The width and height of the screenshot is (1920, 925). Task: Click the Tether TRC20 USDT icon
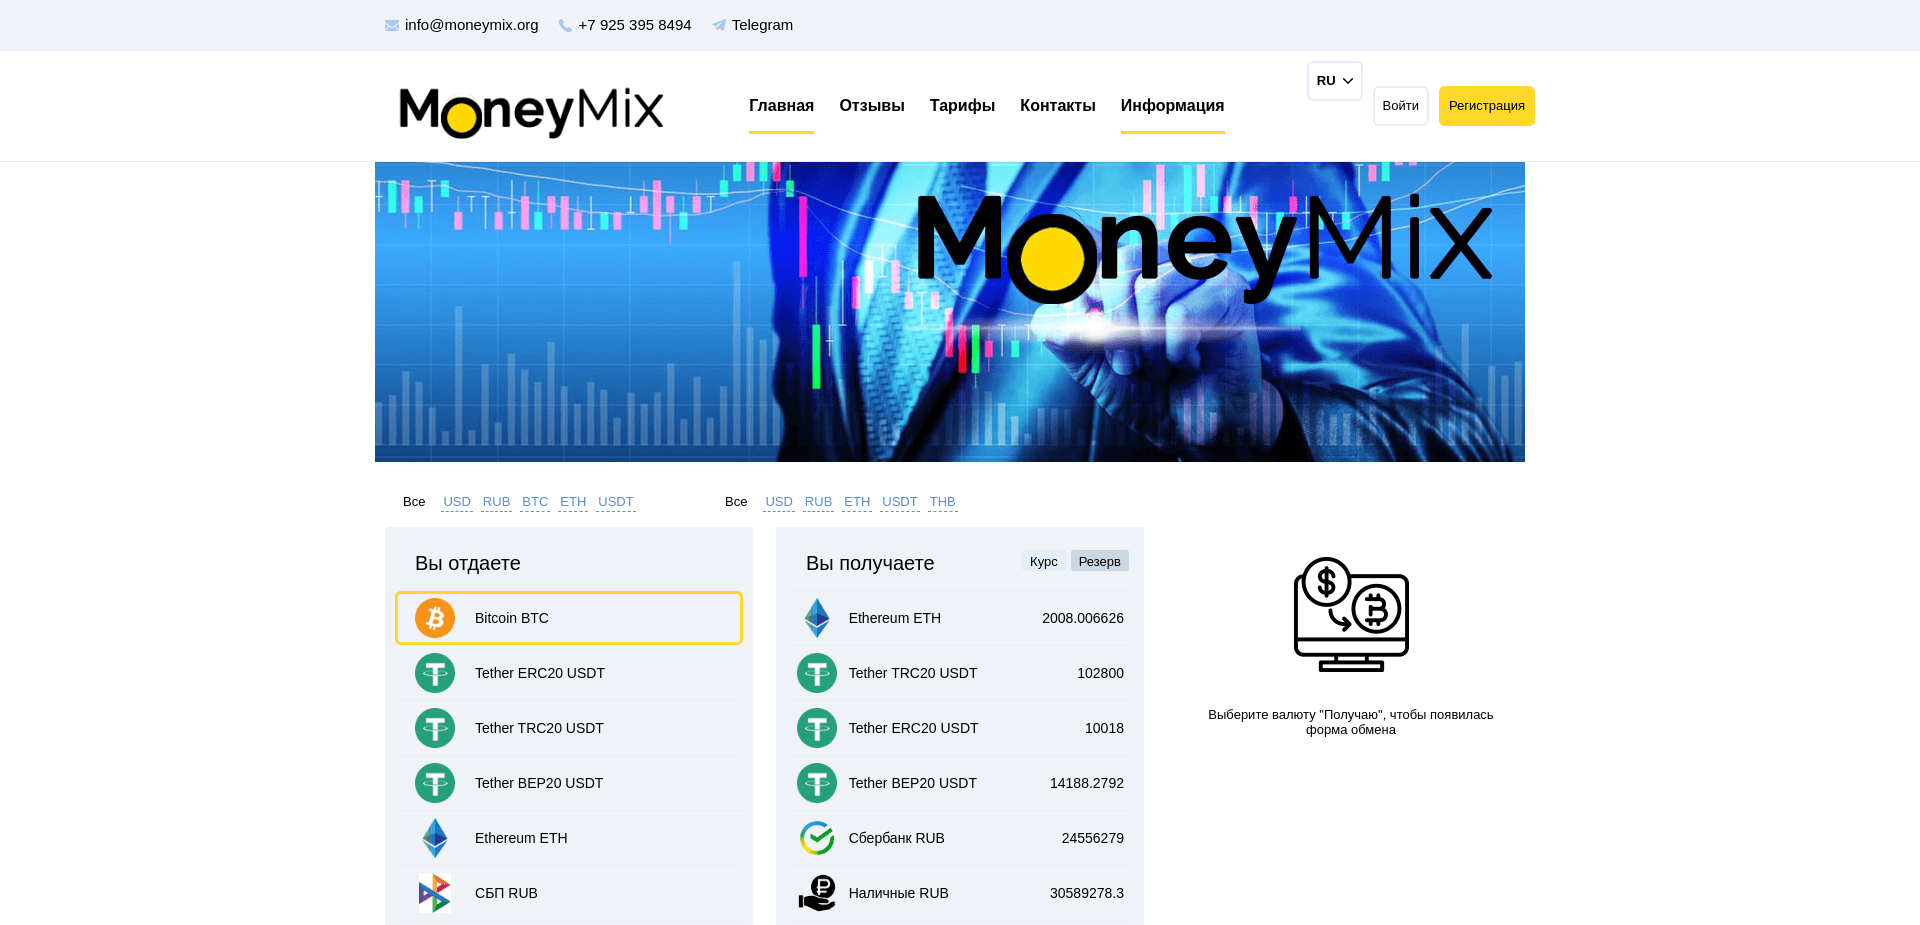coord(434,728)
